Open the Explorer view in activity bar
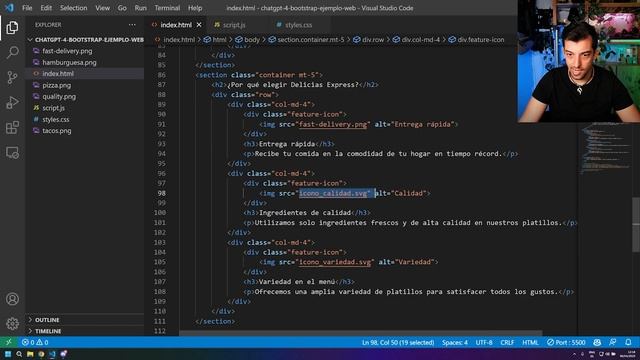The height and width of the screenshot is (360, 640). [x=12, y=28]
